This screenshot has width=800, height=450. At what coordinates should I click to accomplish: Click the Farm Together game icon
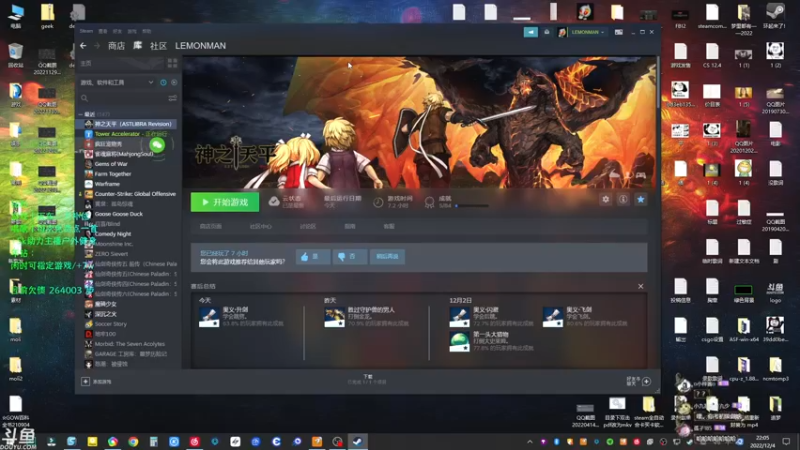pyautogui.click(x=88, y=174)
